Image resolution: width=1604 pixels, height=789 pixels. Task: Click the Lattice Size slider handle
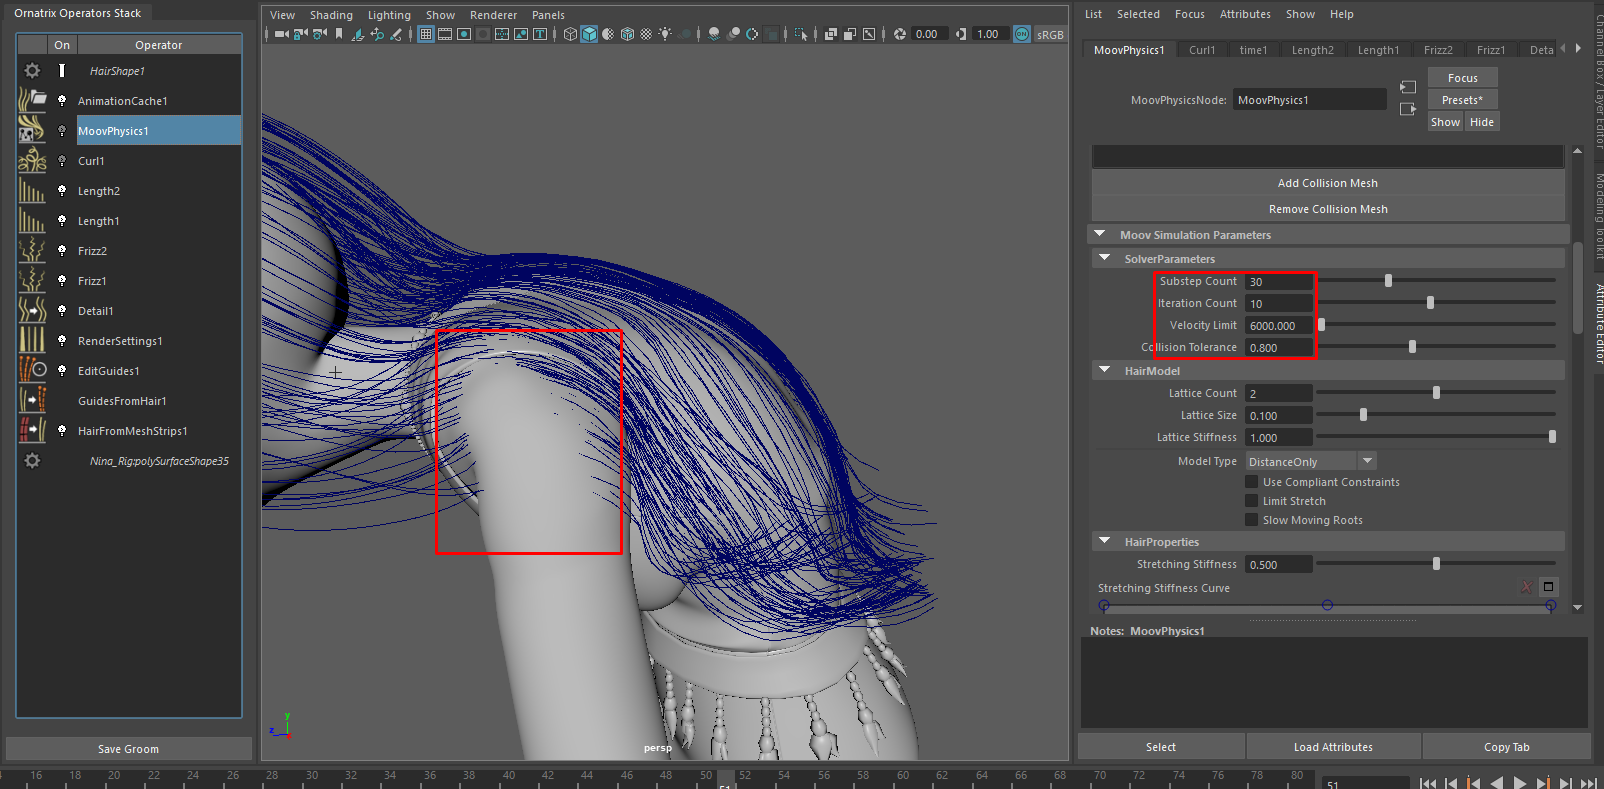coord(1363,415)
